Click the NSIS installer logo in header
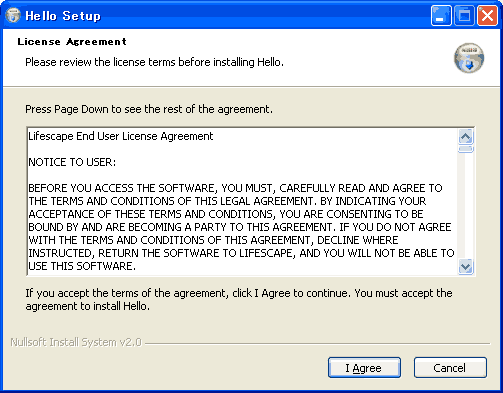Image resolution: width=503 pixels, height=393 pixels. click(469, 58)
